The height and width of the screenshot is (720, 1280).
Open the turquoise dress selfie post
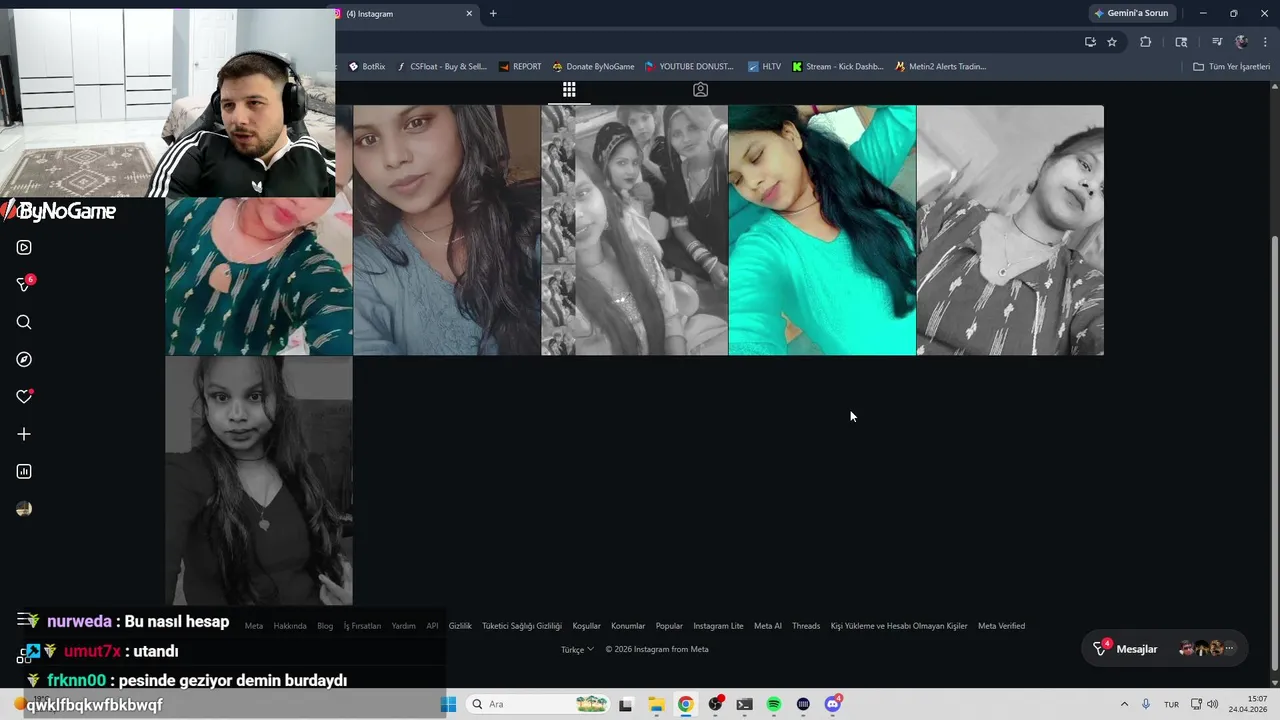coord(822,230)
